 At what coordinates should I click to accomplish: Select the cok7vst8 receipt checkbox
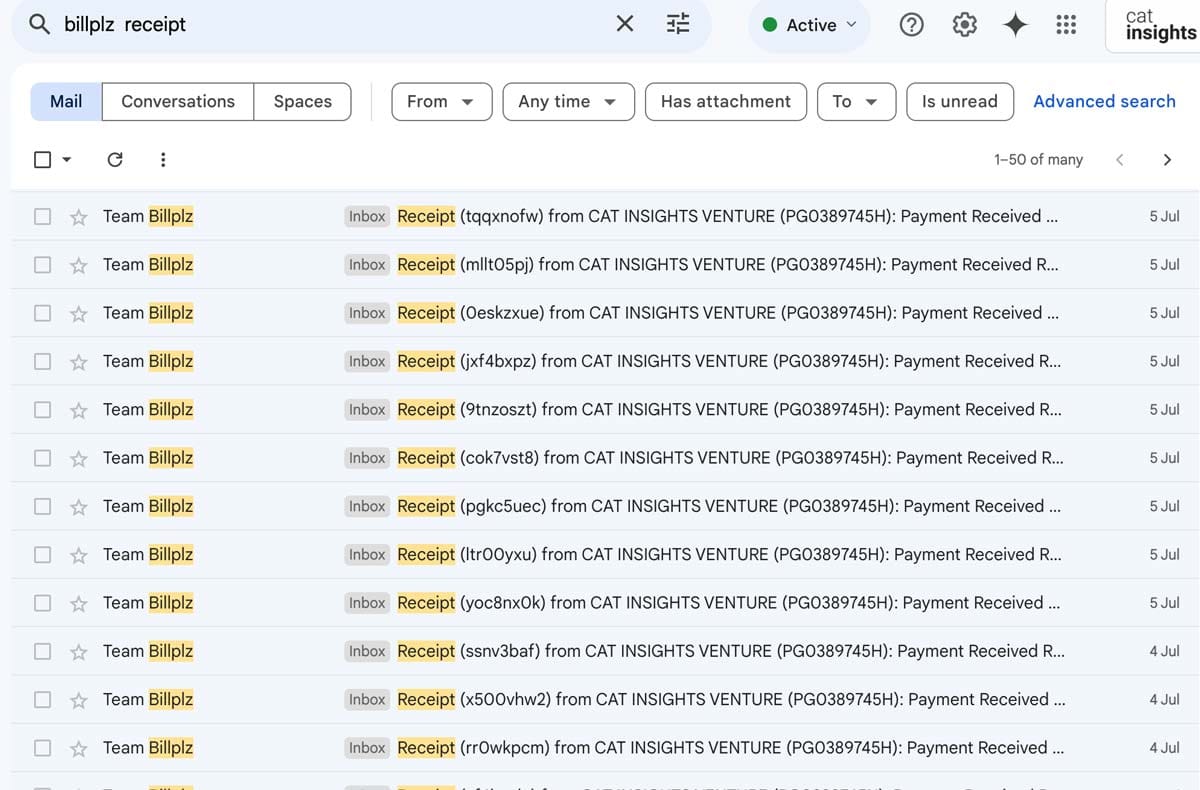(x=42, y=457)
